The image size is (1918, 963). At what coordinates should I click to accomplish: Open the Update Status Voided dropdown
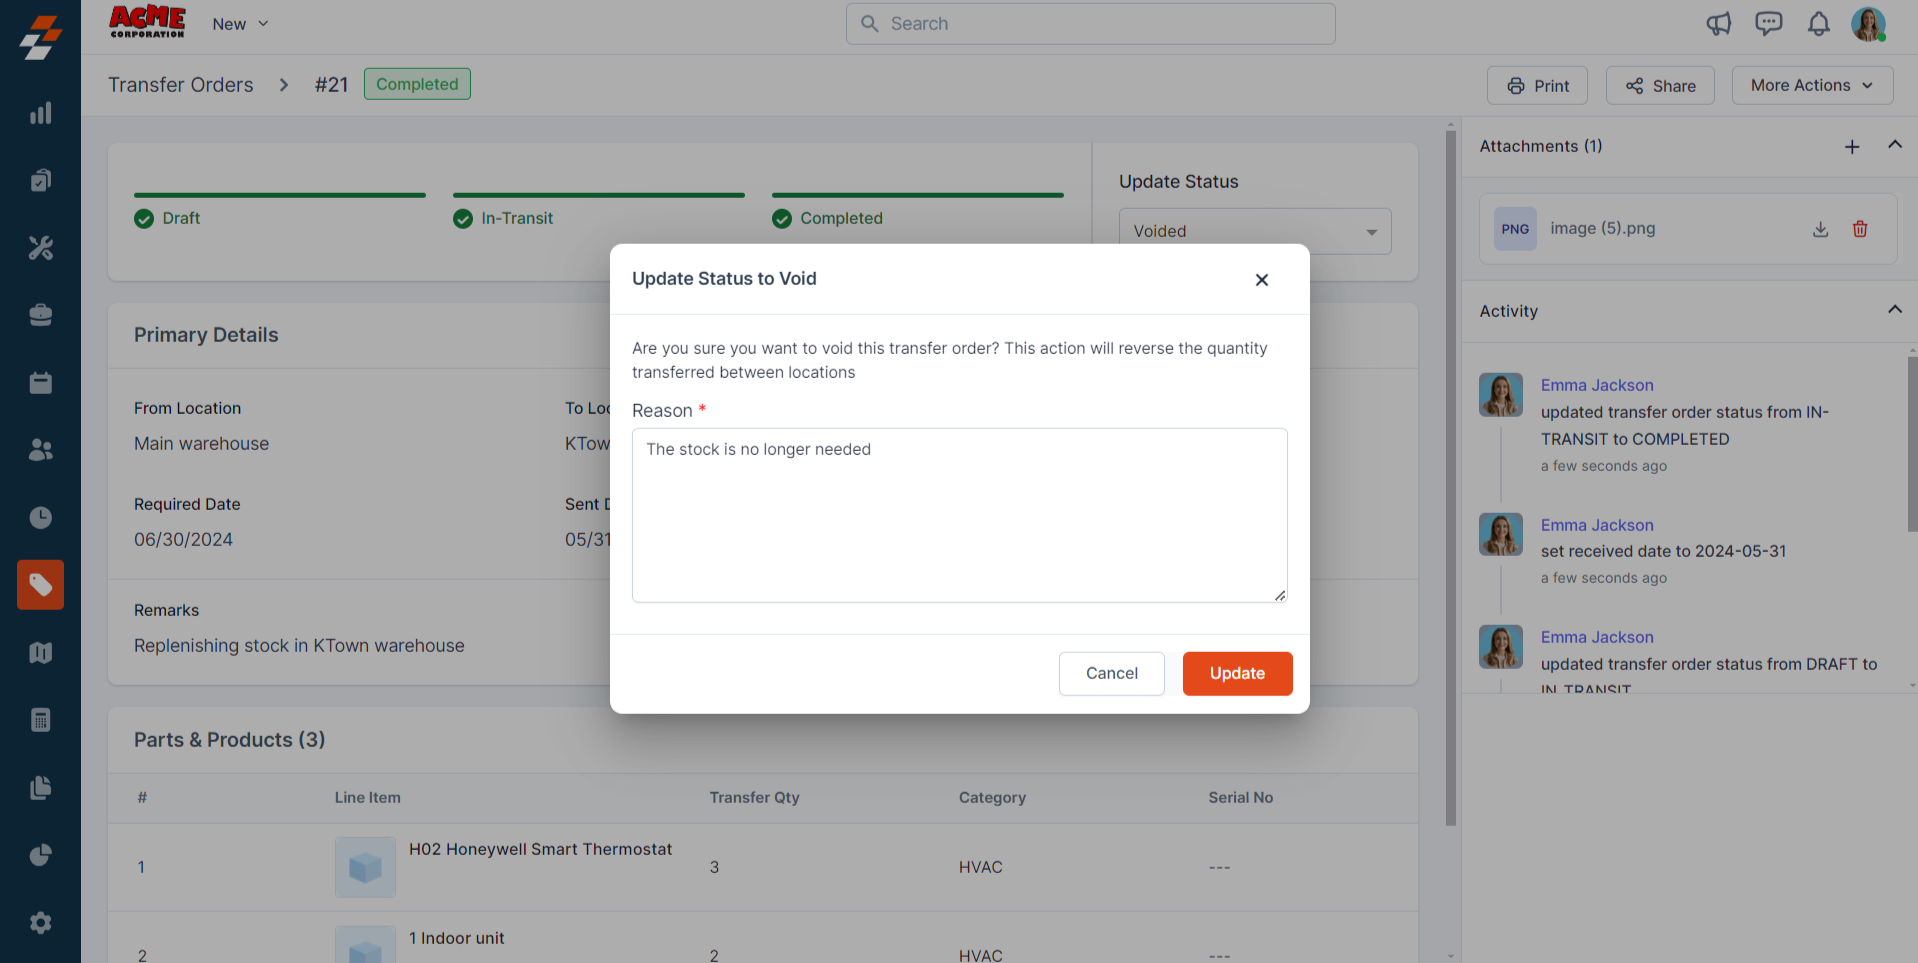(1255, 231)
